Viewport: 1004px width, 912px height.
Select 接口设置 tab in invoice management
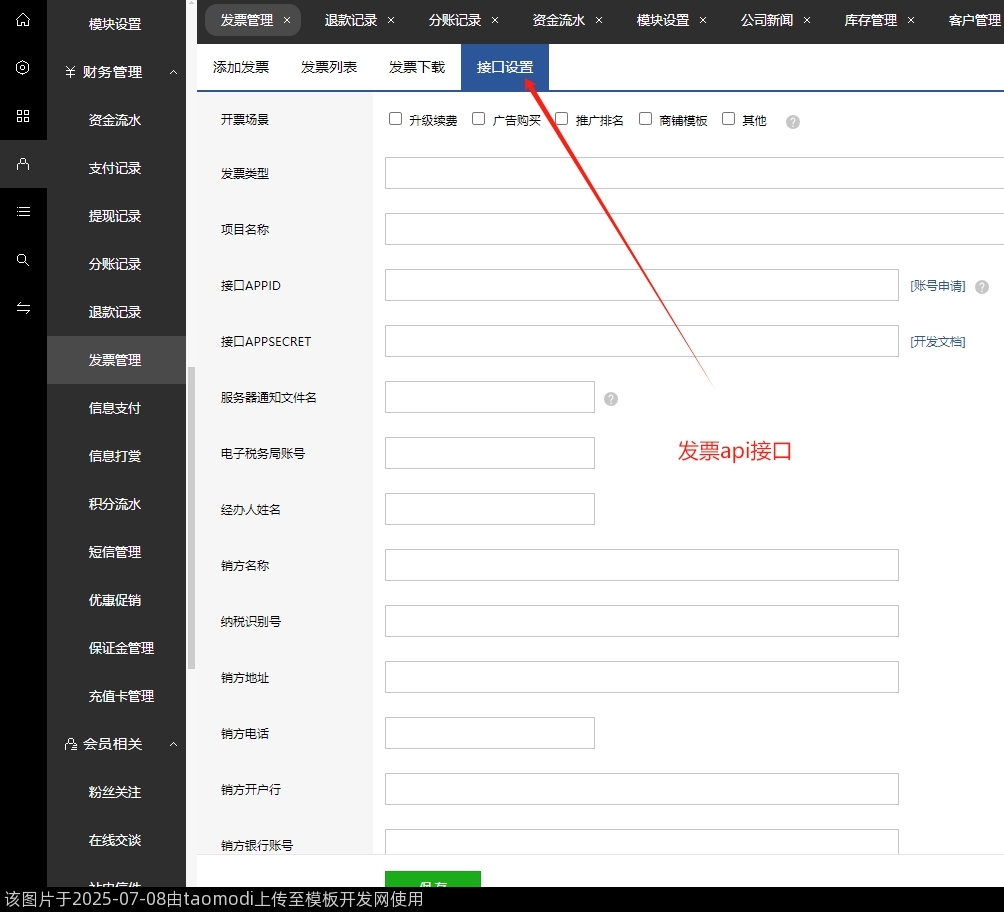point(504,67)
